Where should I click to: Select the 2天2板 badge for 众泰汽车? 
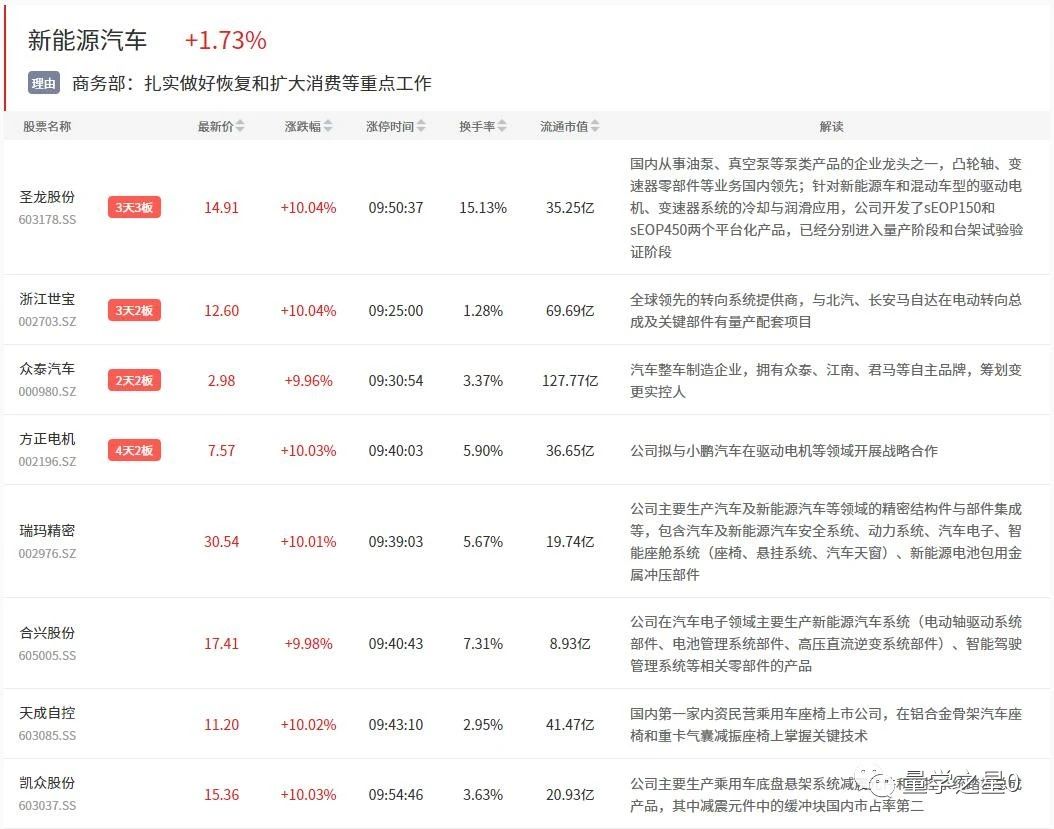pyautogui.click(x=134, y=380)
